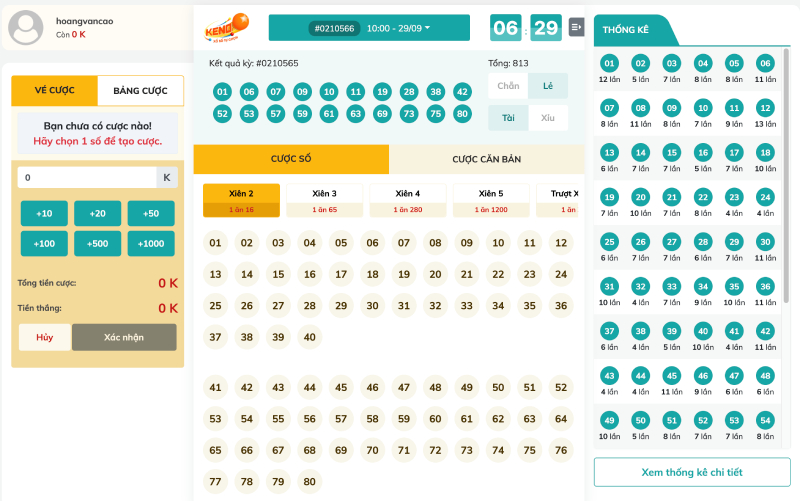
Task: Toggle the Chẵn option
Action: [508, 87]
